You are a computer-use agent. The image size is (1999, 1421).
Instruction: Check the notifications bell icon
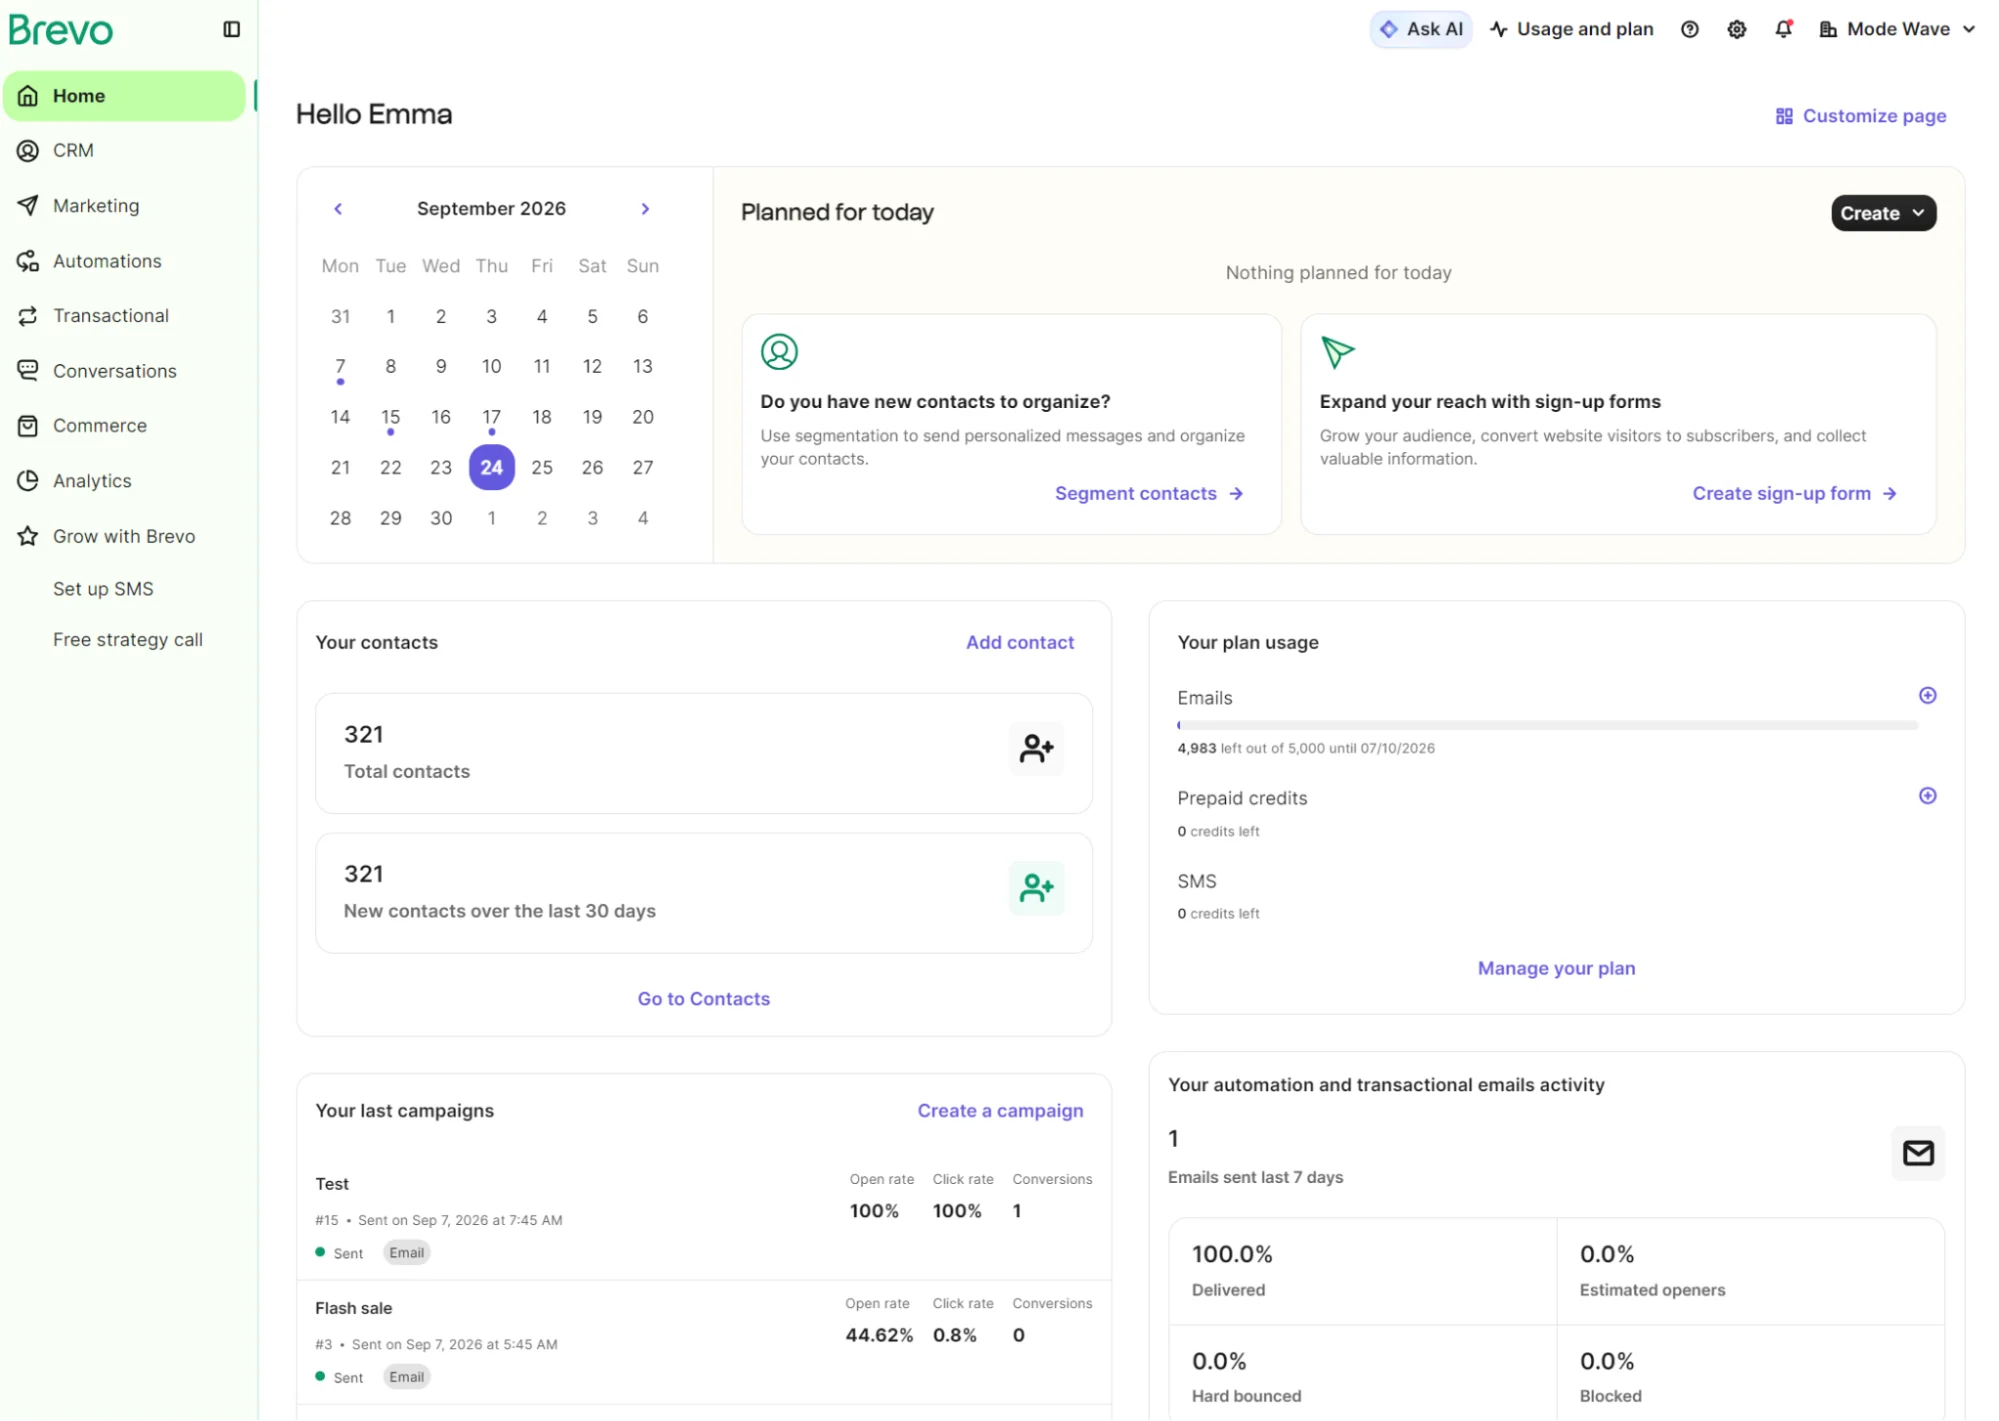coord(1783,29)
